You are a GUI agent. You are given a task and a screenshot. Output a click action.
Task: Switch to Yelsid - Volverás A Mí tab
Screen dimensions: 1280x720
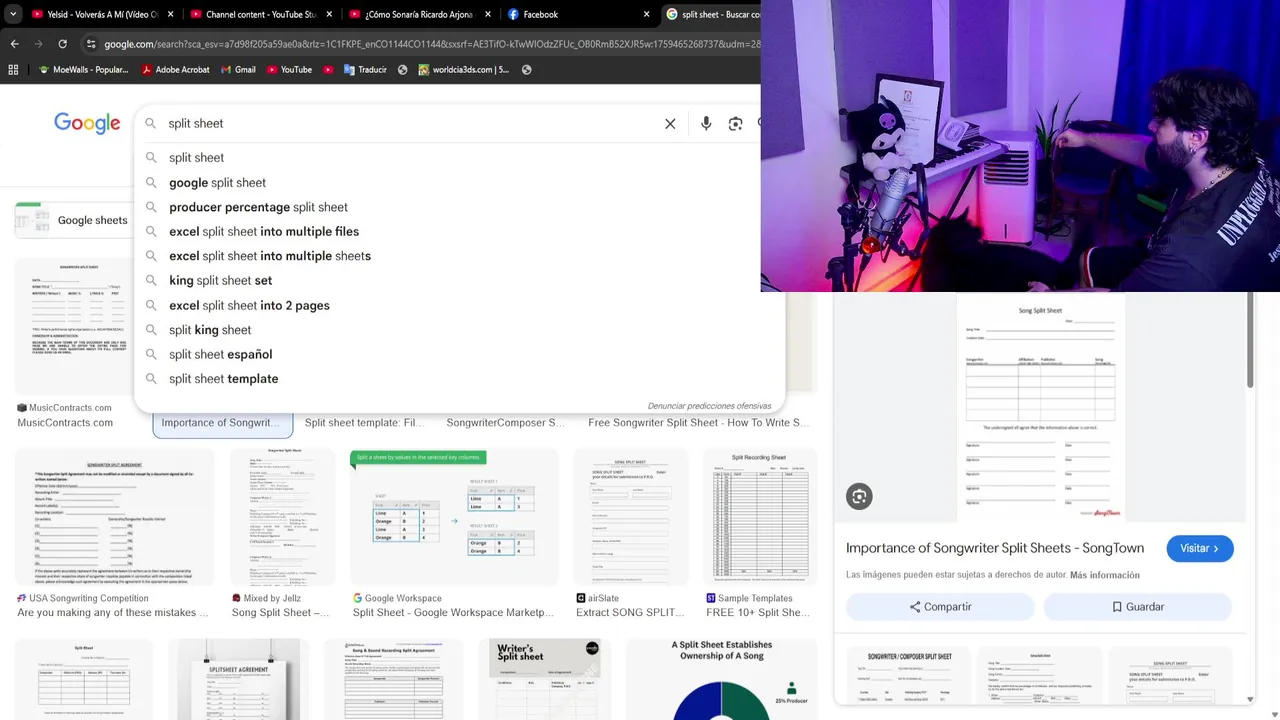point(103,14)
